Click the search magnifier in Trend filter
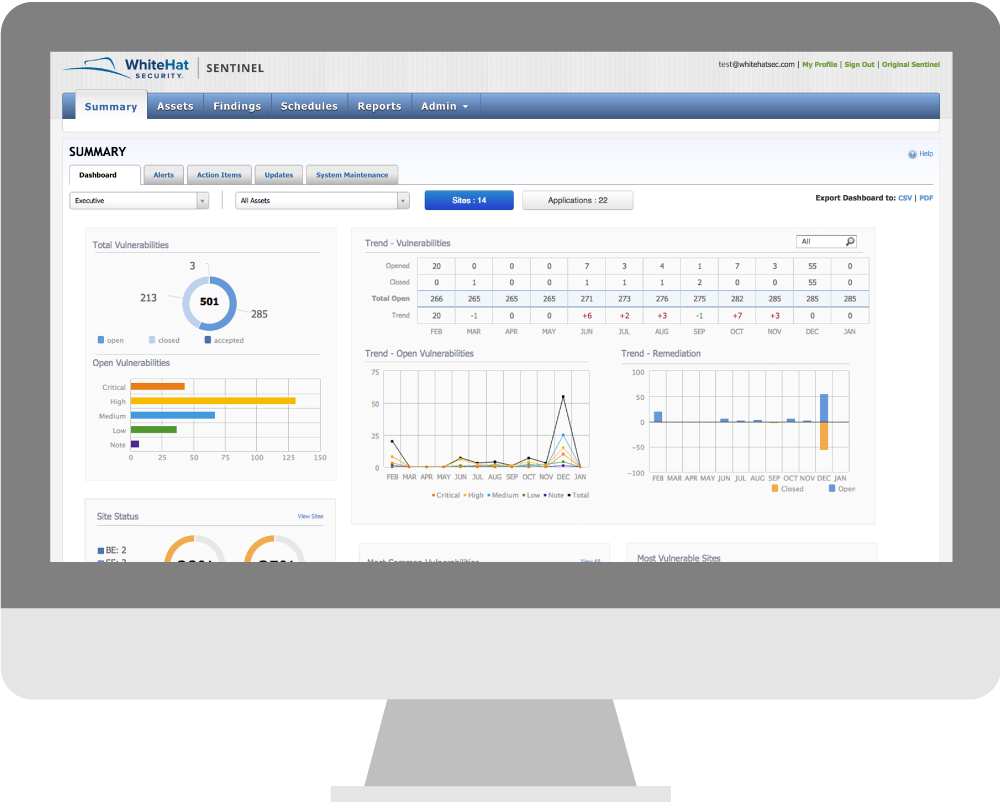The height and width of the screenshot is (803, 1000). pyautogui.click(x=850, y=241)
